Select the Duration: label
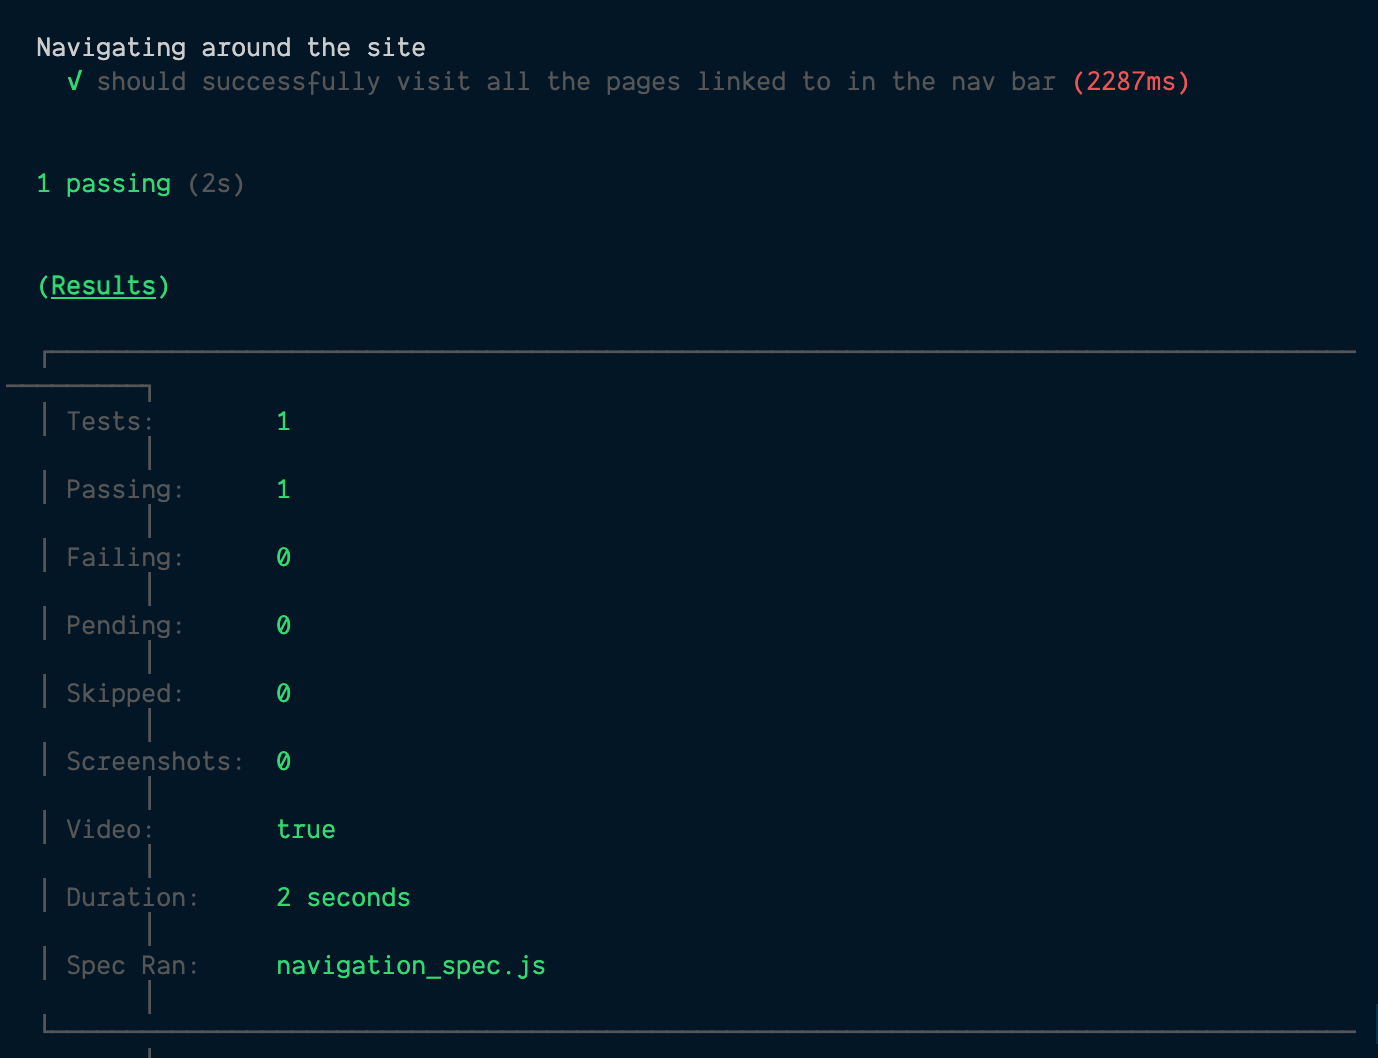The width and height of the screenshot is (1378, 1058). [x=132, y=898]
